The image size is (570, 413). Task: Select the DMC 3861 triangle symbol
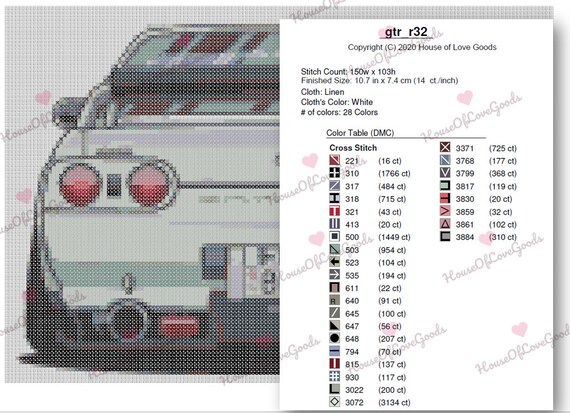(445, 224)
